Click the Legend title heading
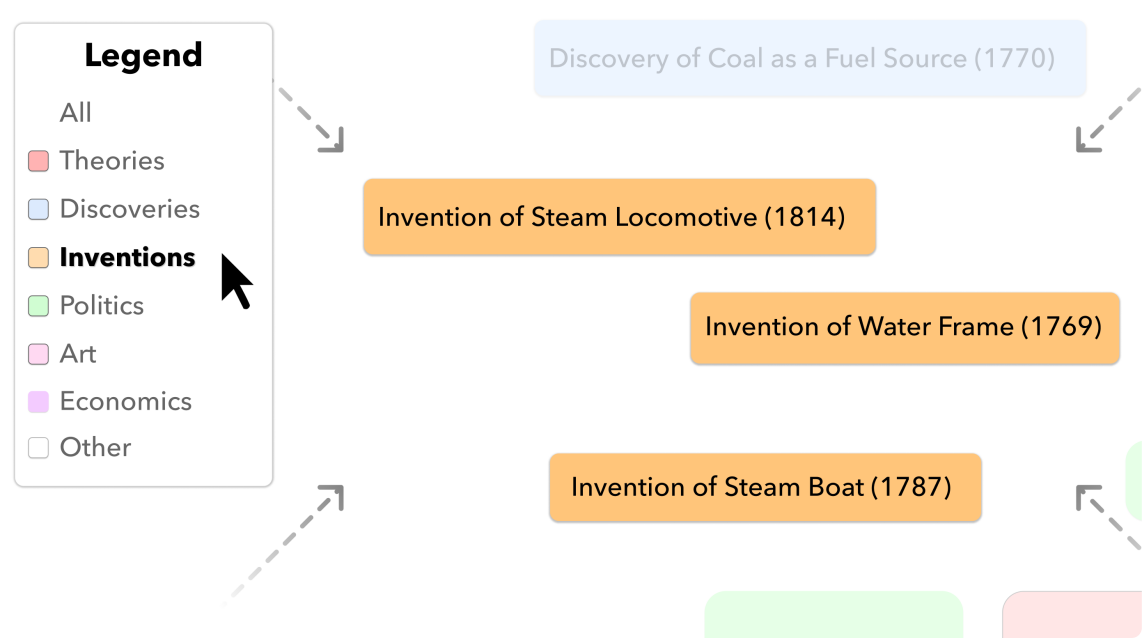This screenshot has height=638, width=1142. coord(143,56)
